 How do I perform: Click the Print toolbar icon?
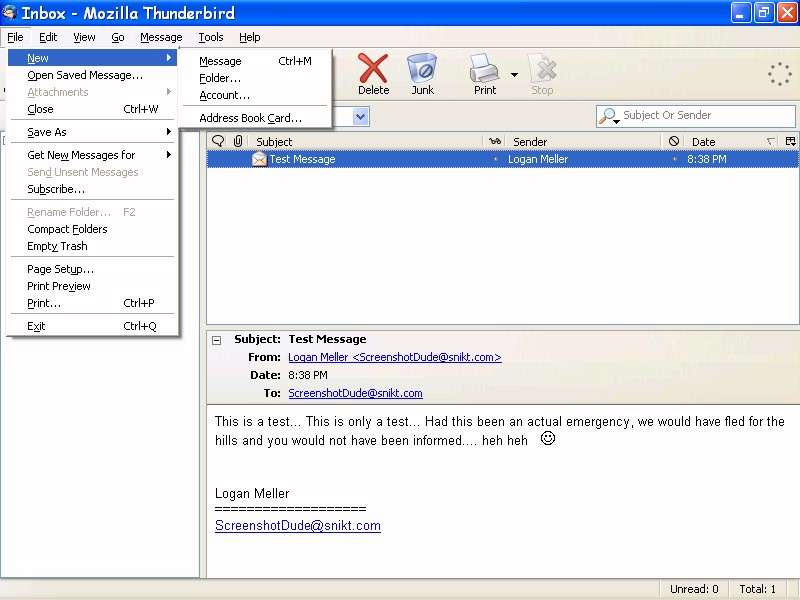pyautogui.click(x=484, y=74)
